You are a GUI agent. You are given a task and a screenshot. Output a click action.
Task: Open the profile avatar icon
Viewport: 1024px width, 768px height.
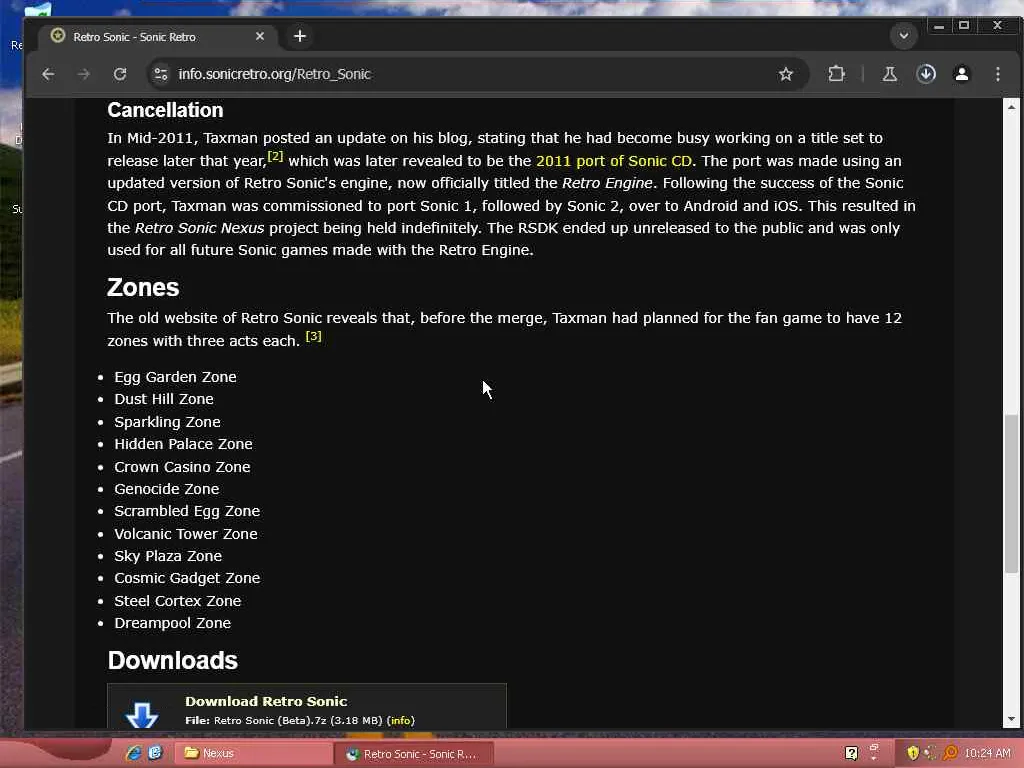pos(962,74)
